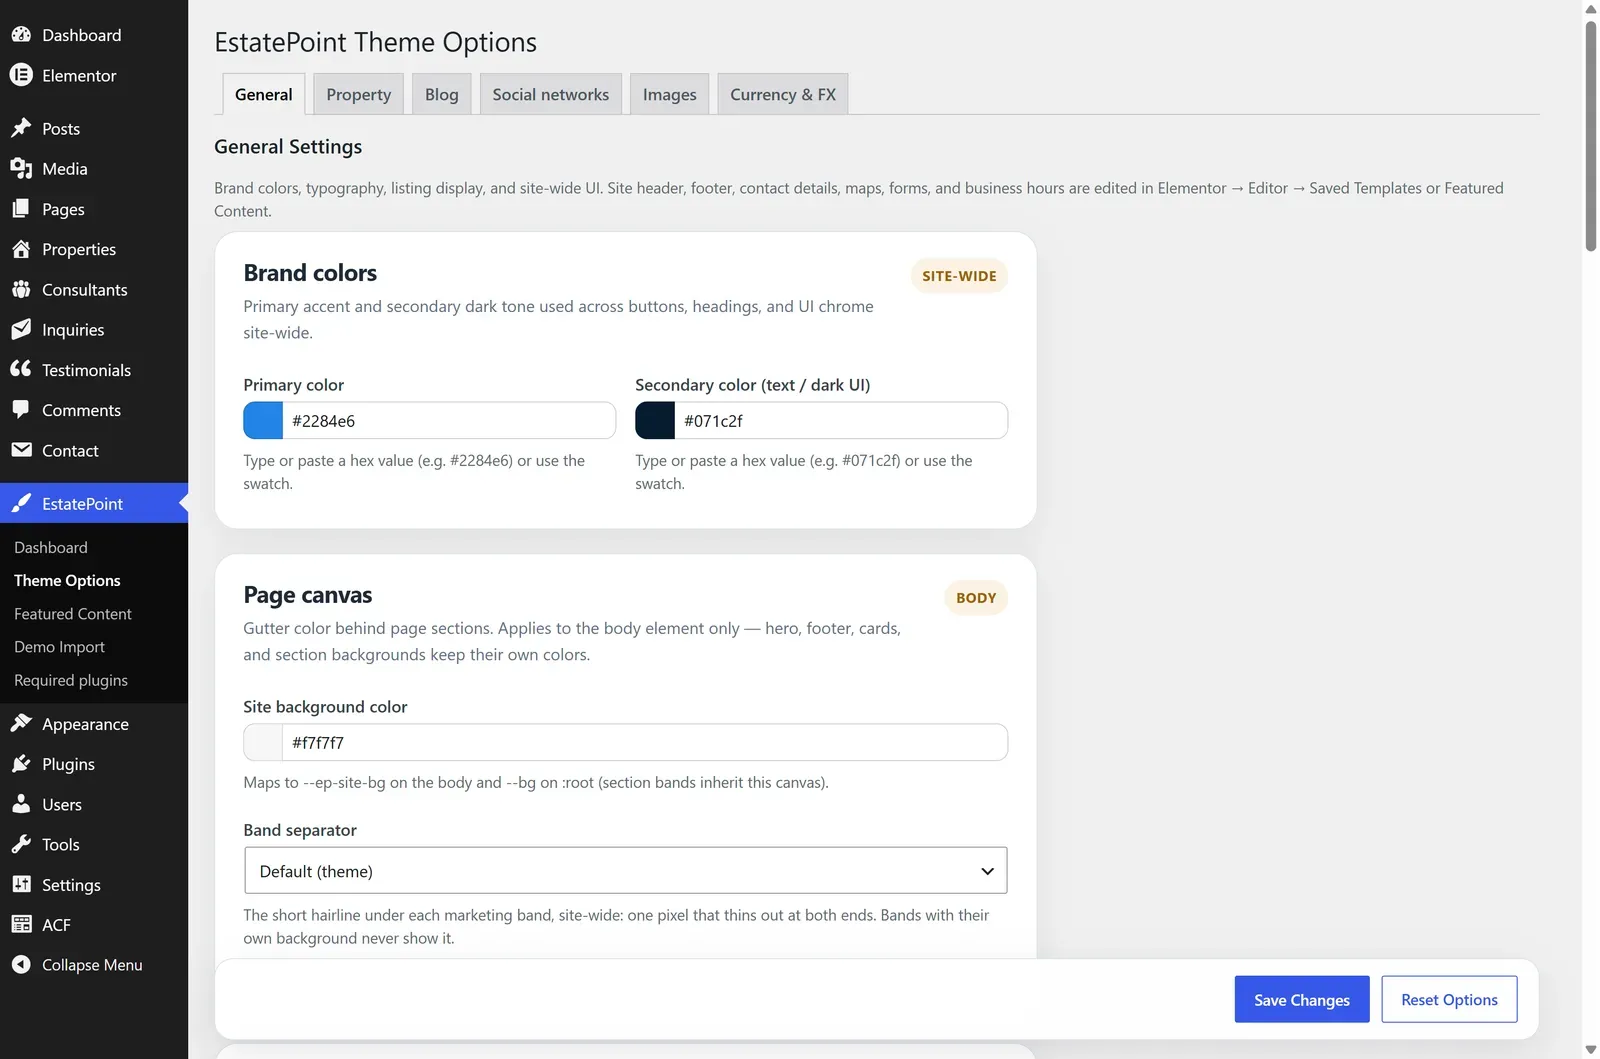This screenshot has height=1059, width=1600.
Task: Open EstatePoint Dashboard submenu link
Action: pyautogui.click(x=51, y=547)
